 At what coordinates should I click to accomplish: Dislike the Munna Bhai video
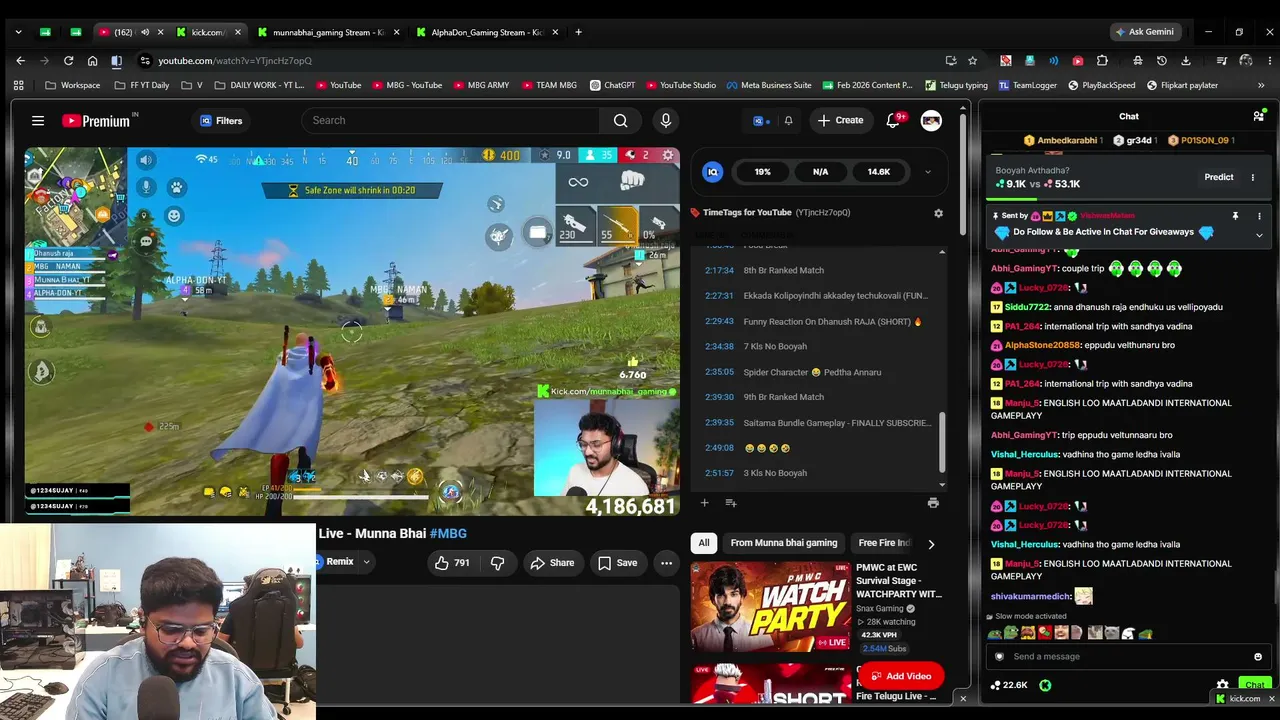coord(497,563)
